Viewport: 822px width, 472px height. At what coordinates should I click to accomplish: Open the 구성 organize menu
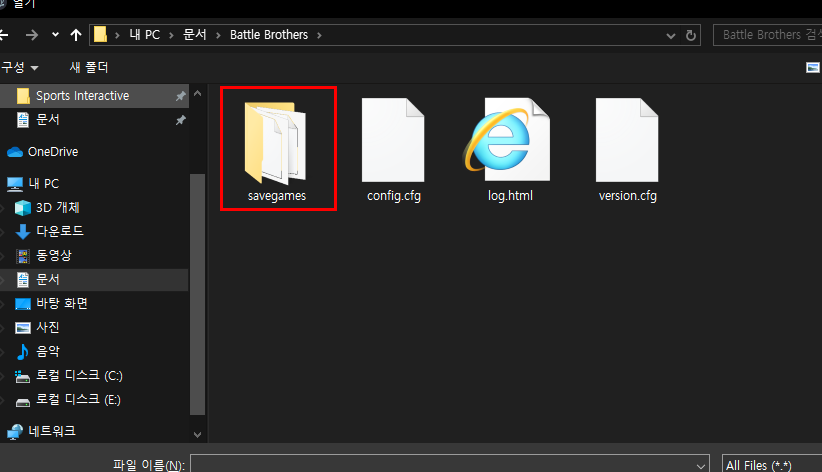coord(20,67)
